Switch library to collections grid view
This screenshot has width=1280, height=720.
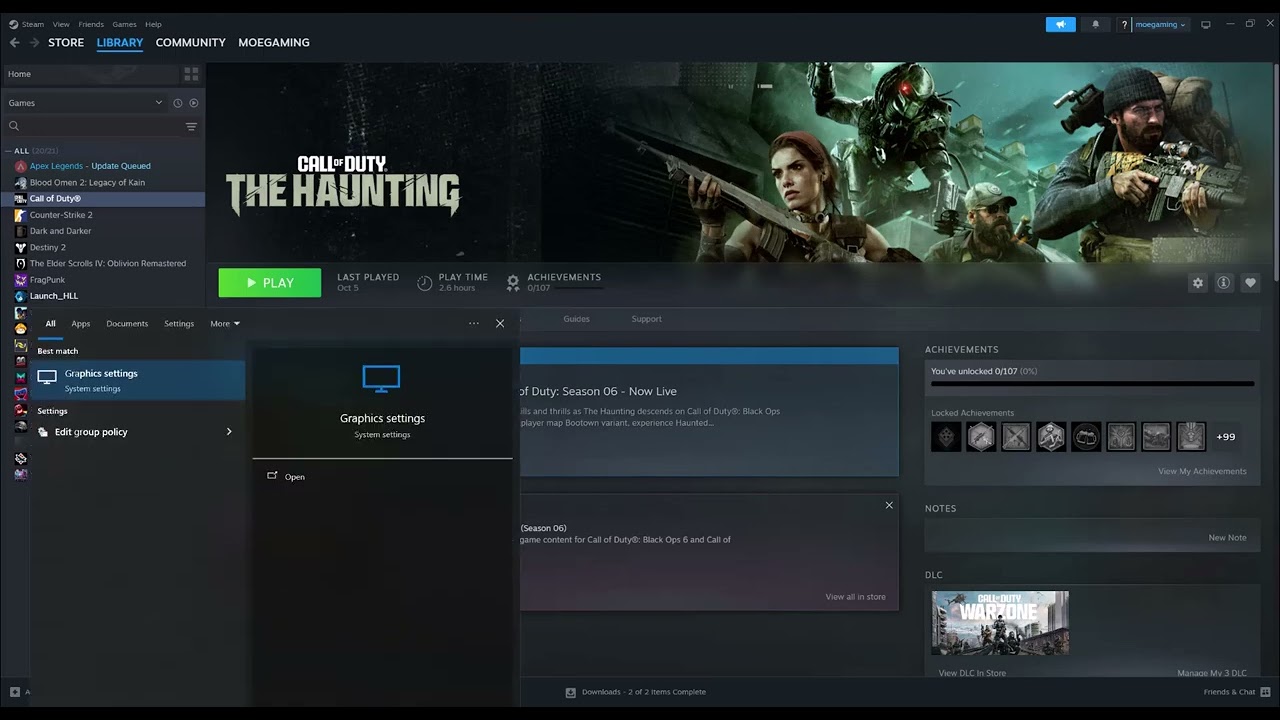point(191,74)
